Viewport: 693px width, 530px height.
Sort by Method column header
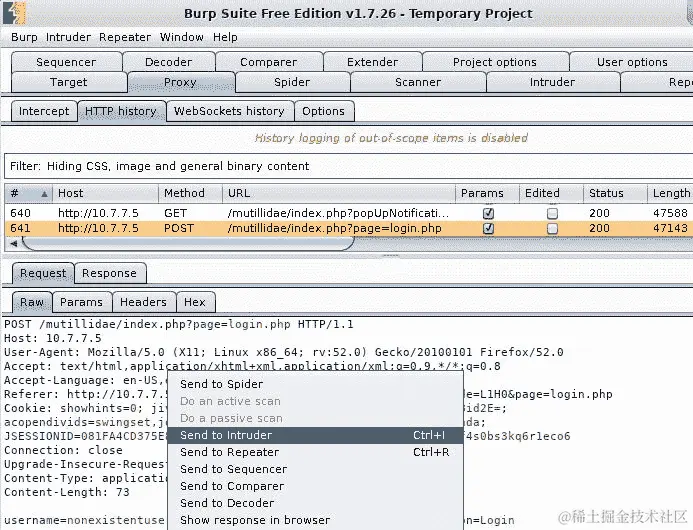coord(190,193)
